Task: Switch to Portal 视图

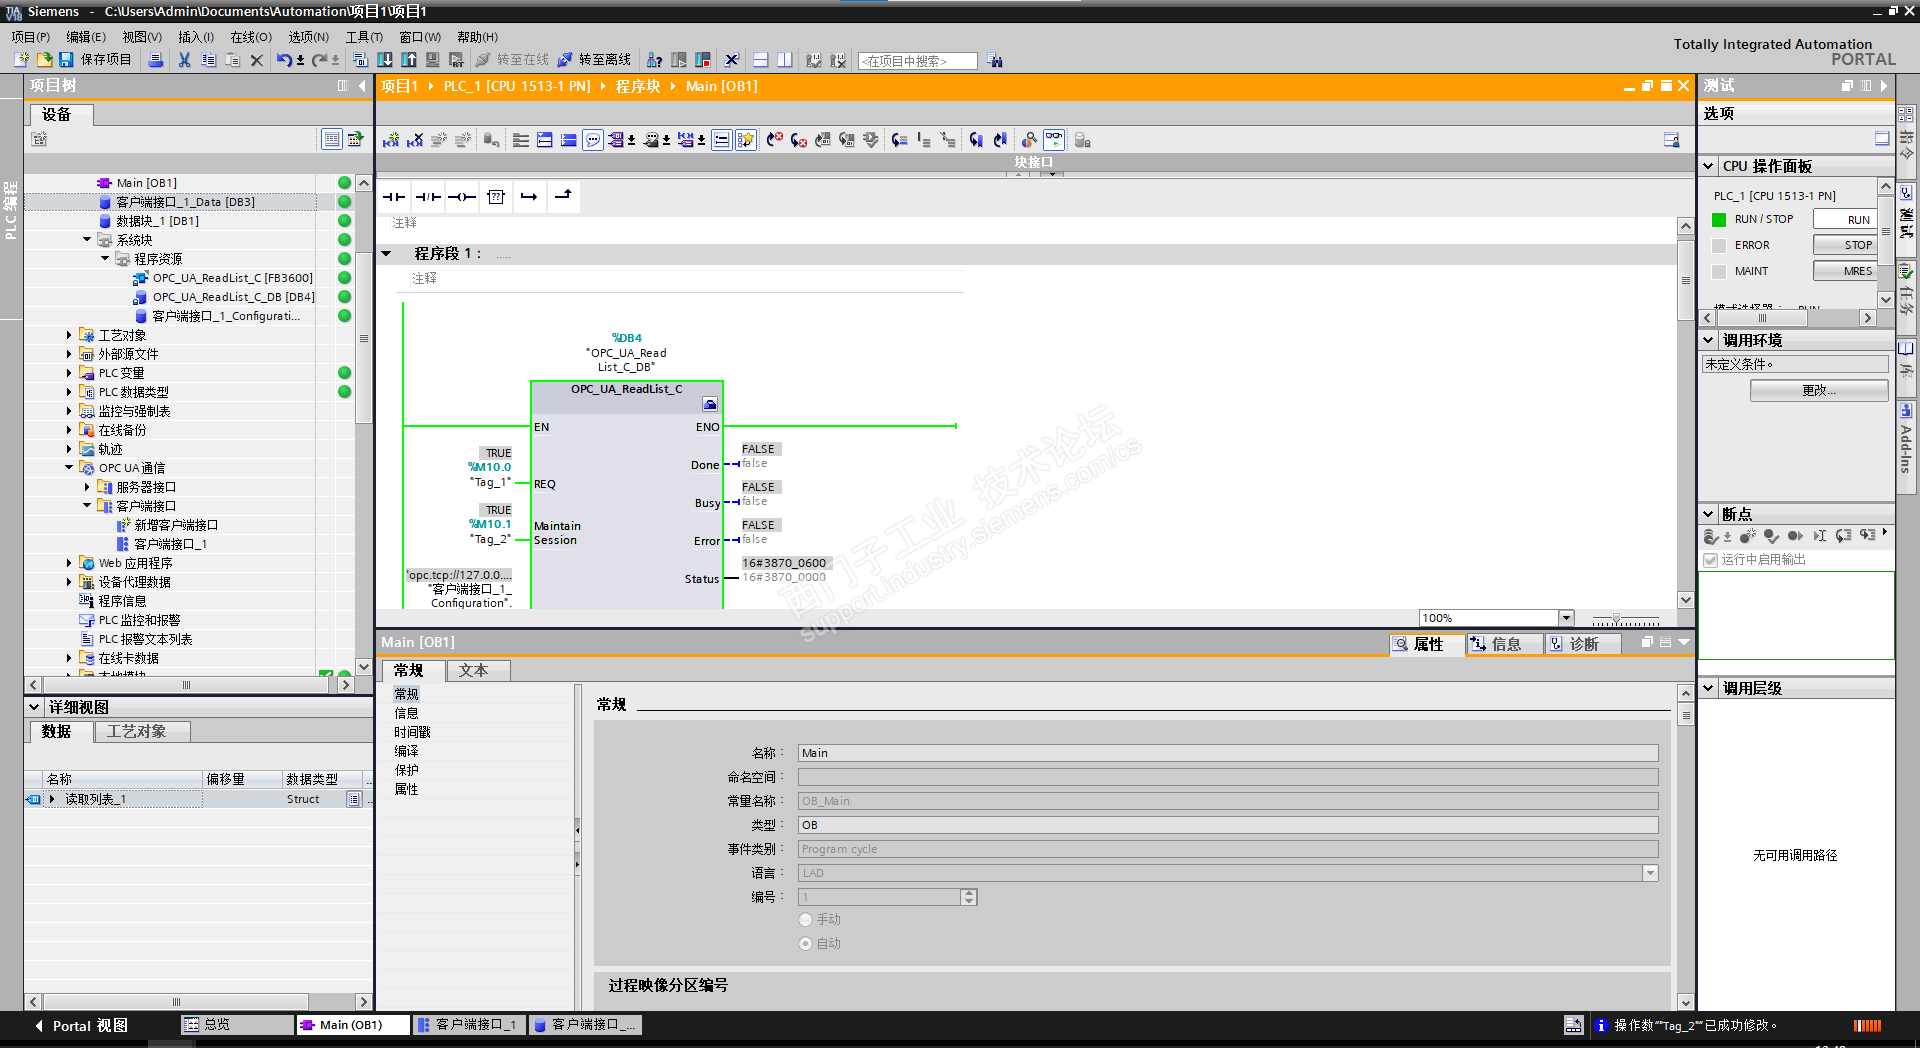Action: point(82,1026)
